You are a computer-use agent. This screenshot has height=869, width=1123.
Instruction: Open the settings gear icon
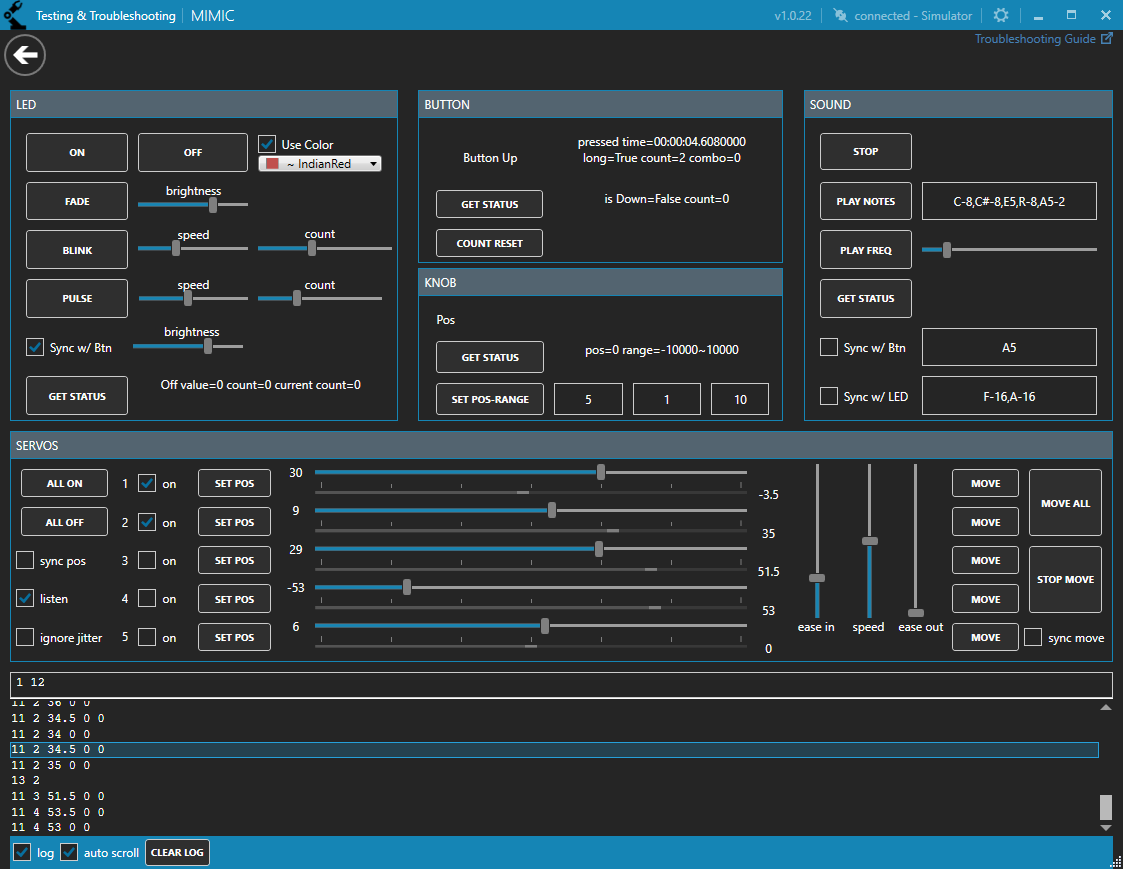(x=1000, y=15)
